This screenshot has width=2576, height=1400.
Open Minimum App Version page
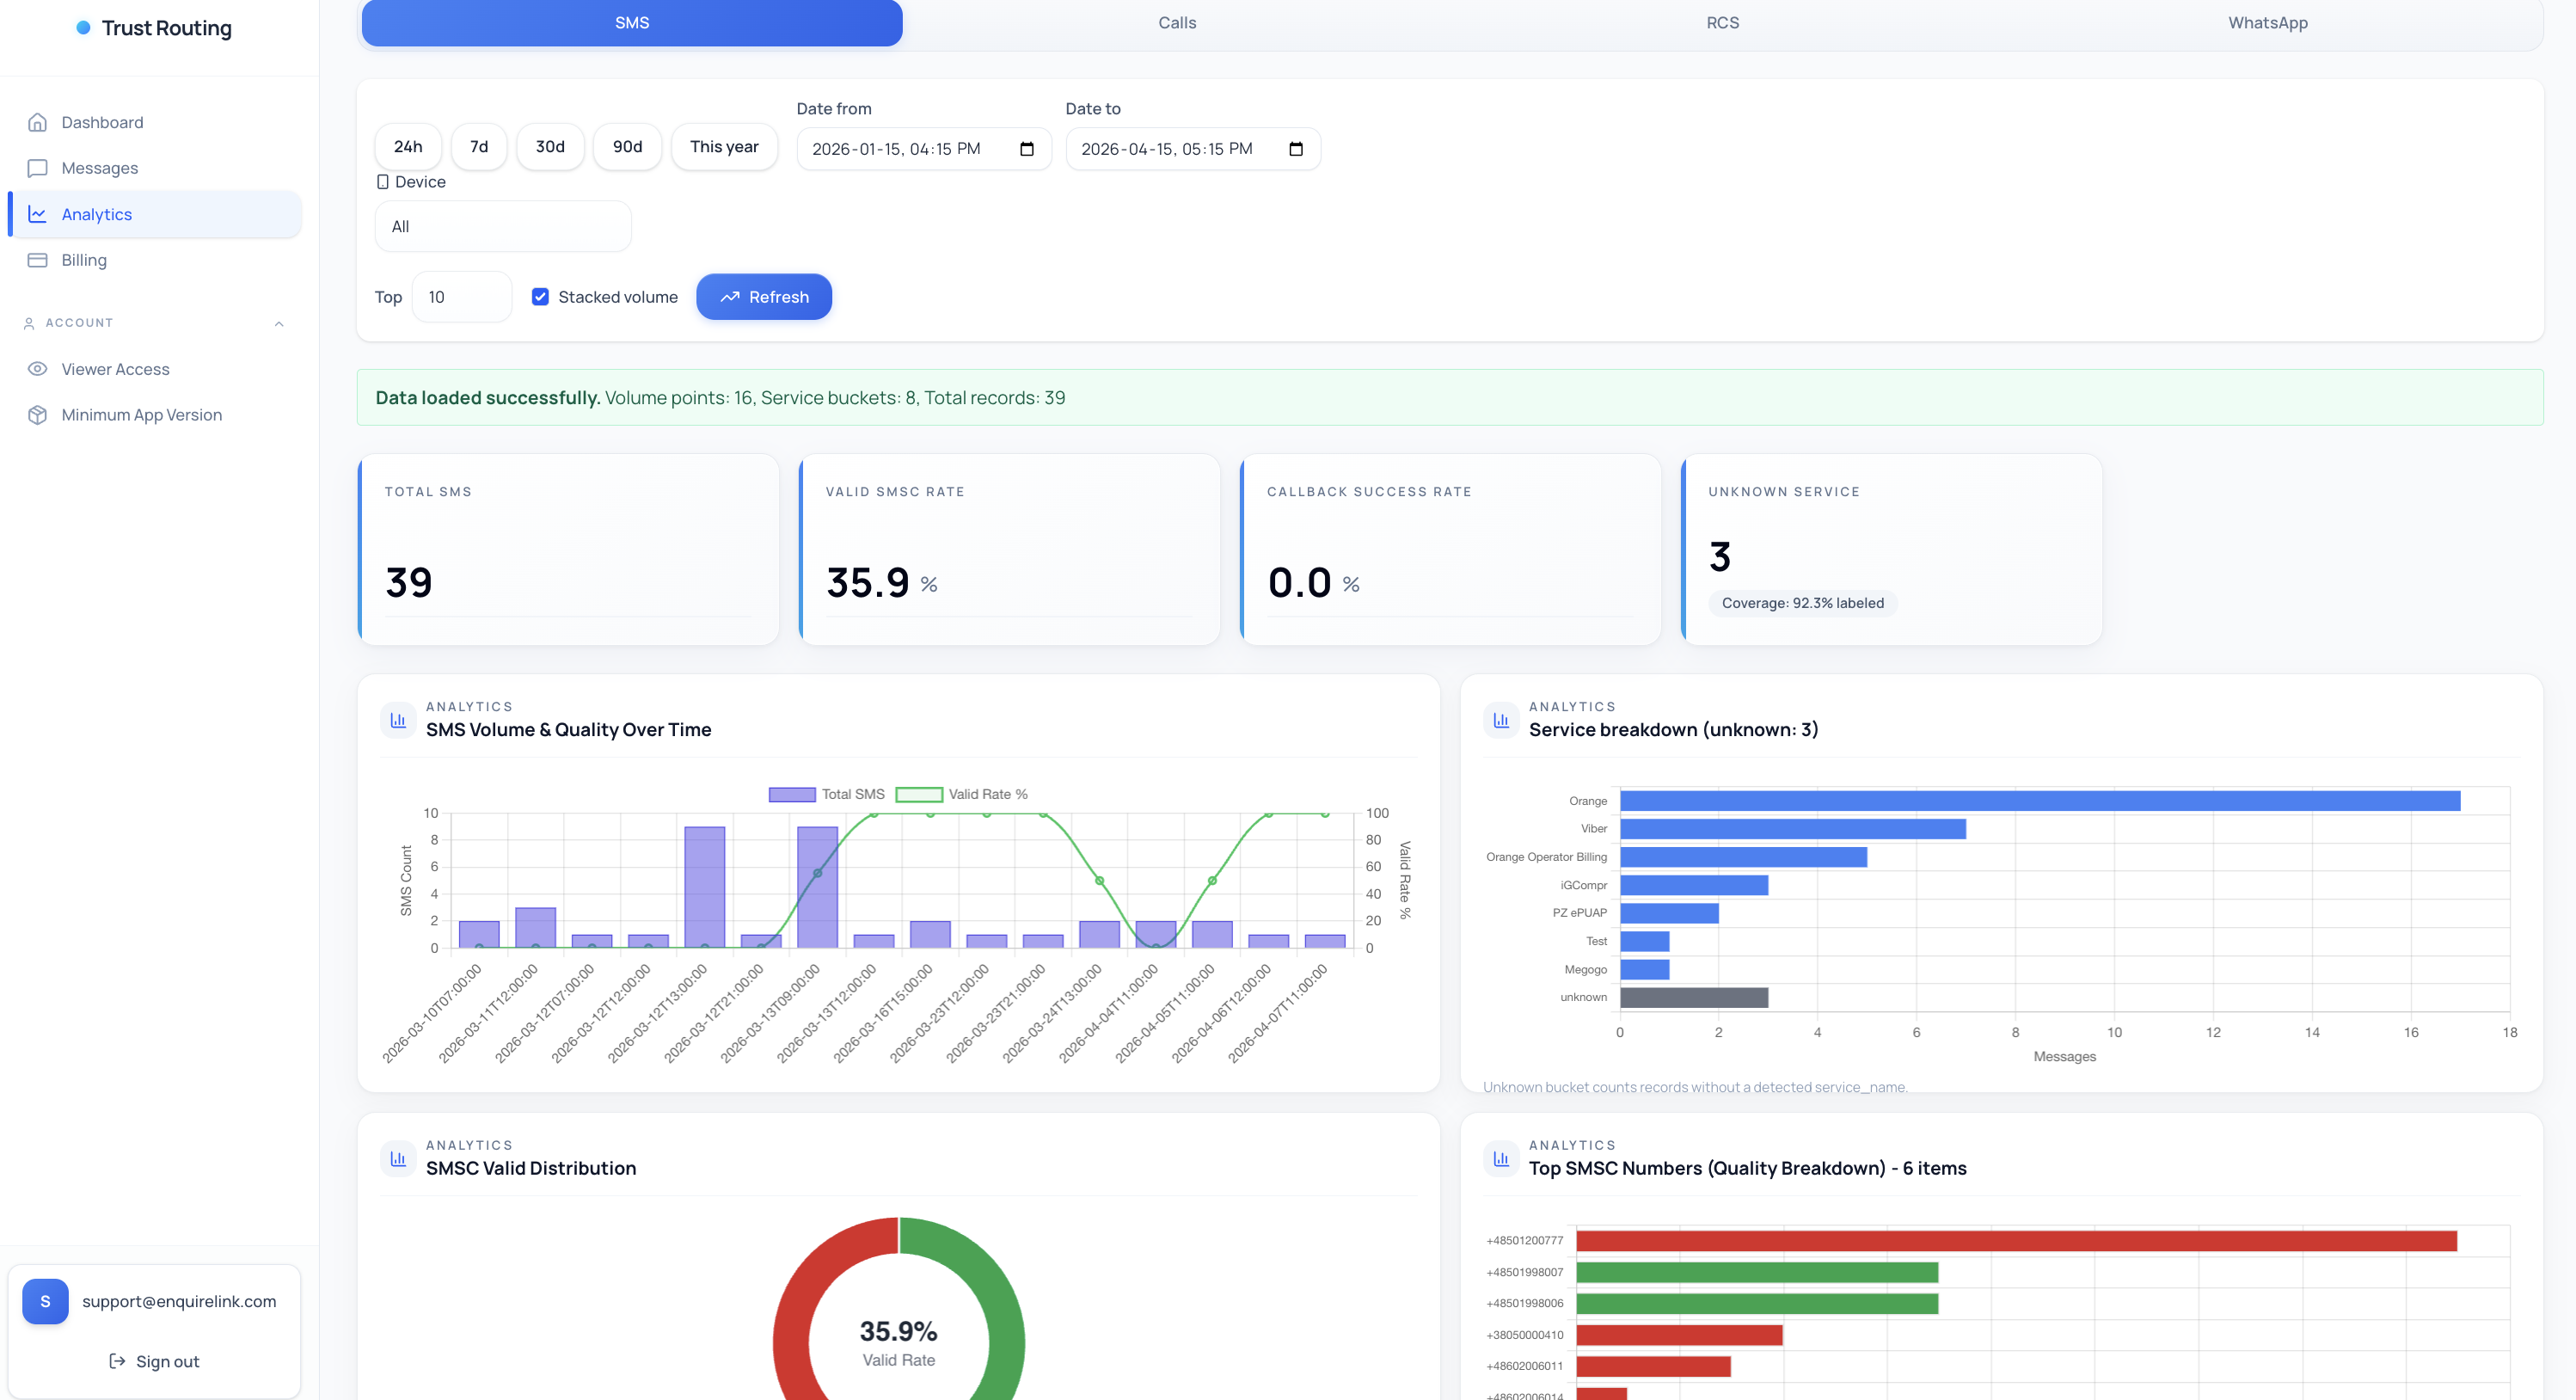[155, 415]
